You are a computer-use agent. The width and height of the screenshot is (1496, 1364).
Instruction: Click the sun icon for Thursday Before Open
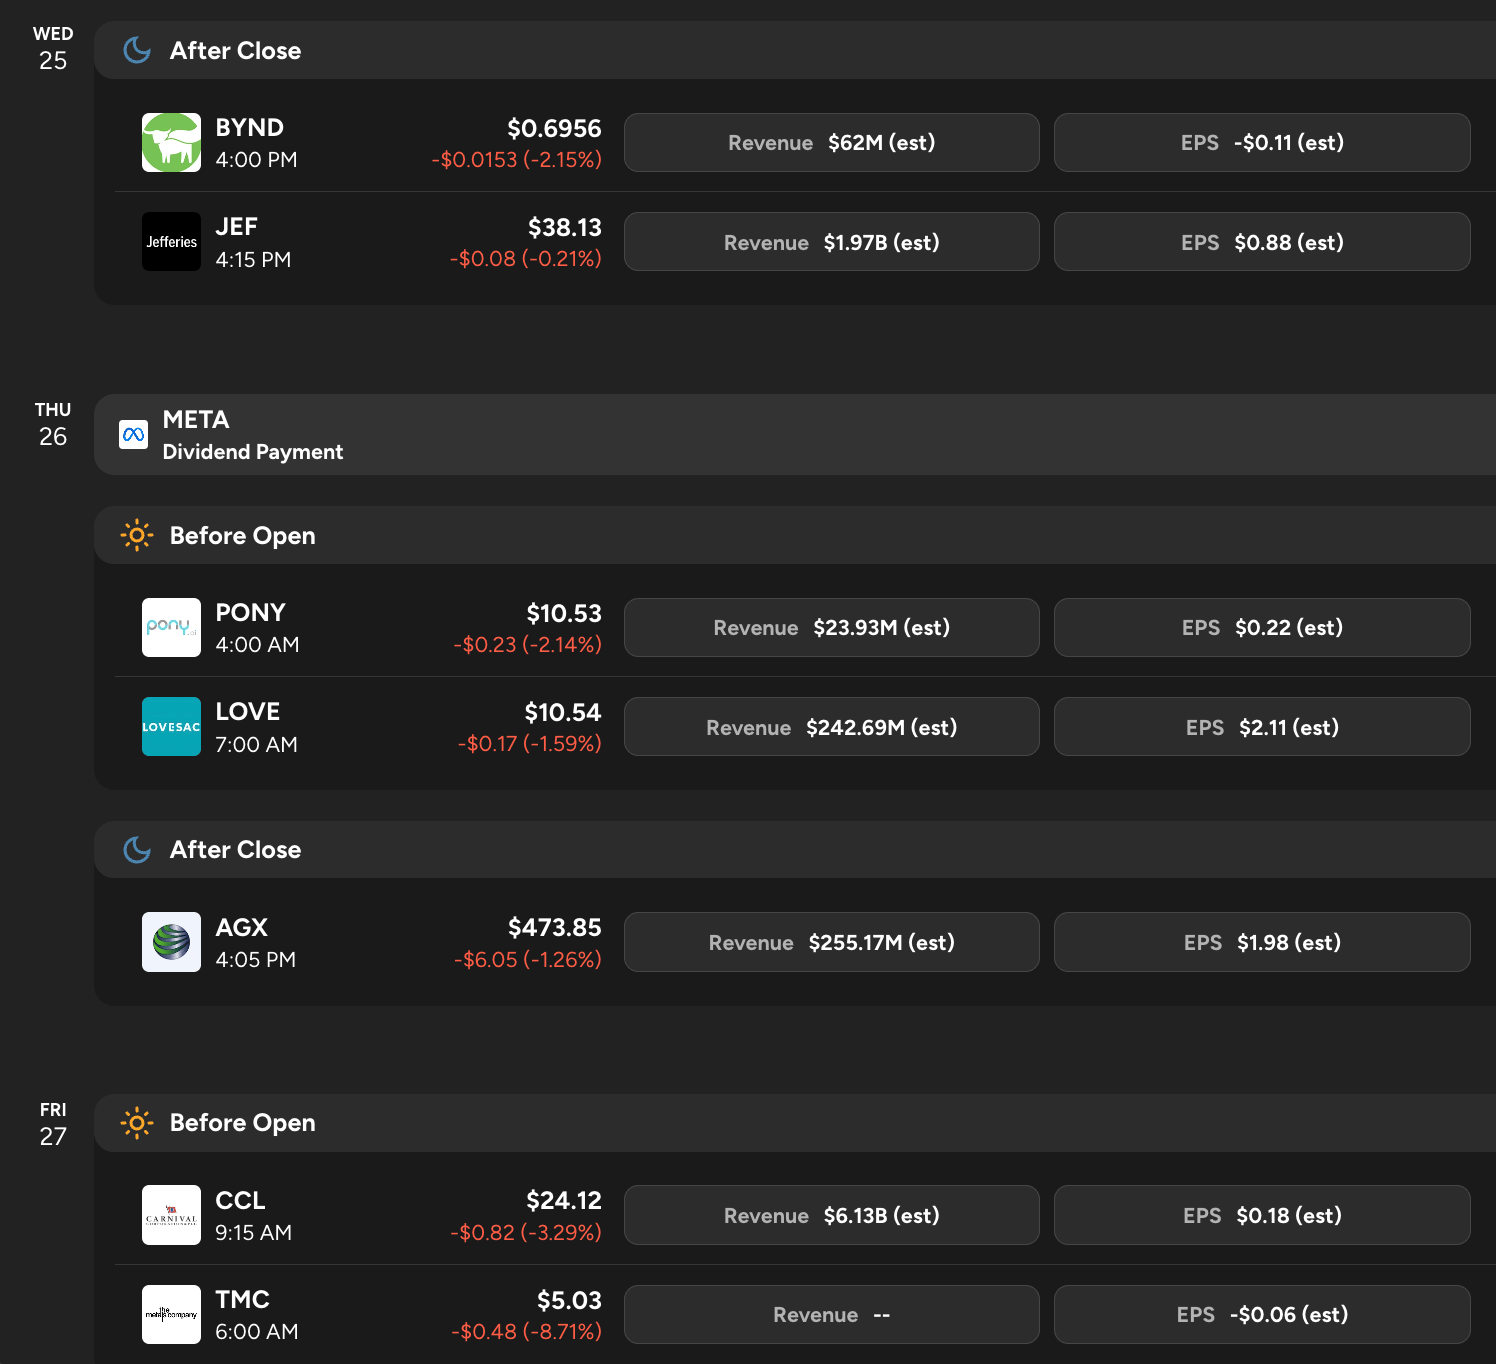tap(137, 535)
